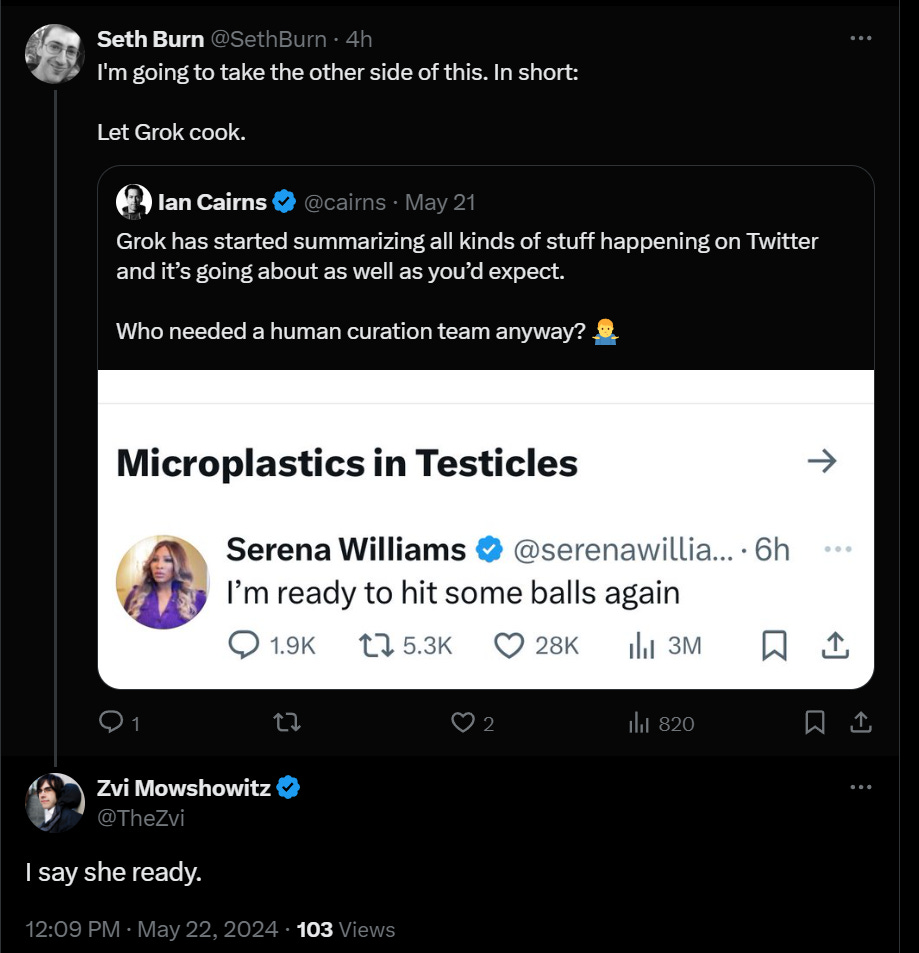Viewport: 919px width, 953px height.
Task: Like Serena Williams tweet with 28K
Action: (510, 646)
